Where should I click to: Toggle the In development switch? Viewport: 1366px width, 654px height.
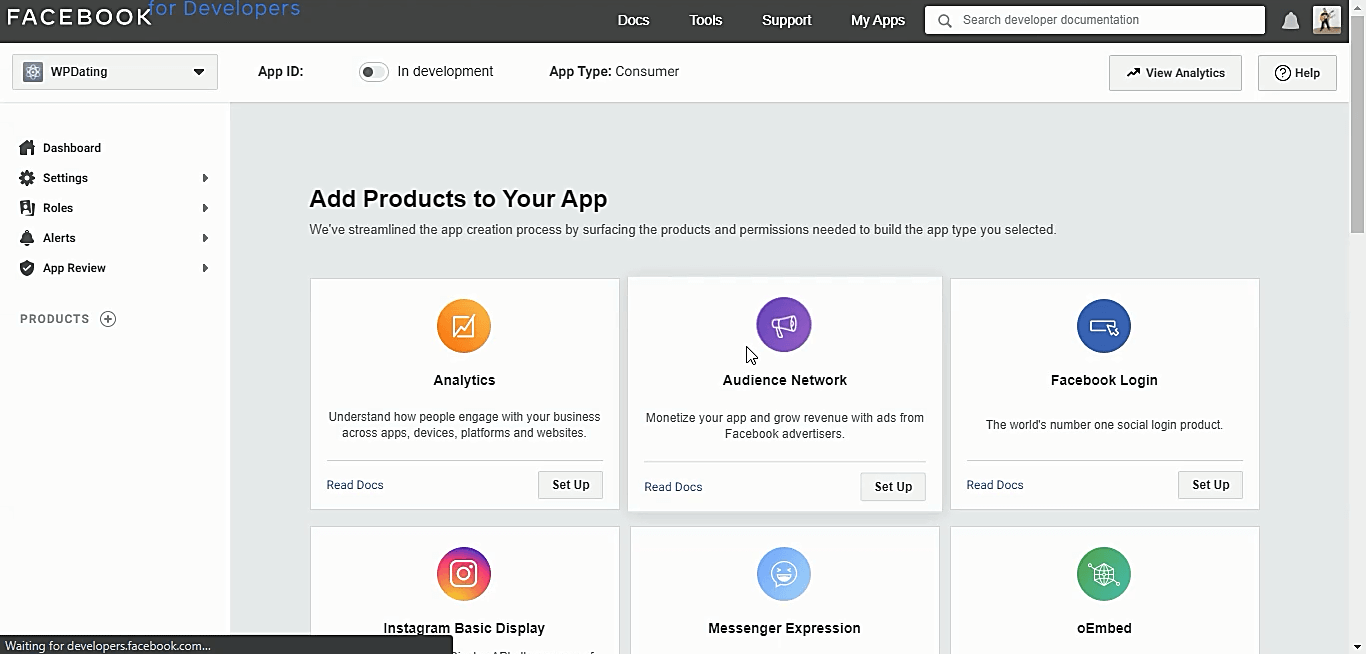(373, 72)
